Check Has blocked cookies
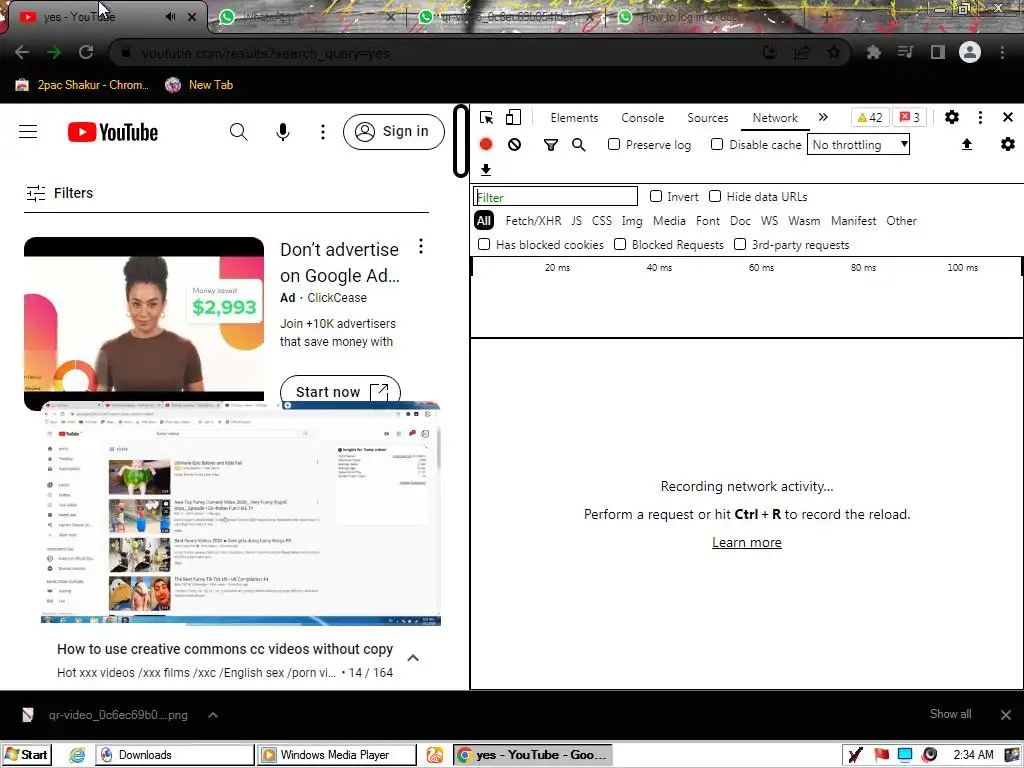1024x768 pixels. 484,244
